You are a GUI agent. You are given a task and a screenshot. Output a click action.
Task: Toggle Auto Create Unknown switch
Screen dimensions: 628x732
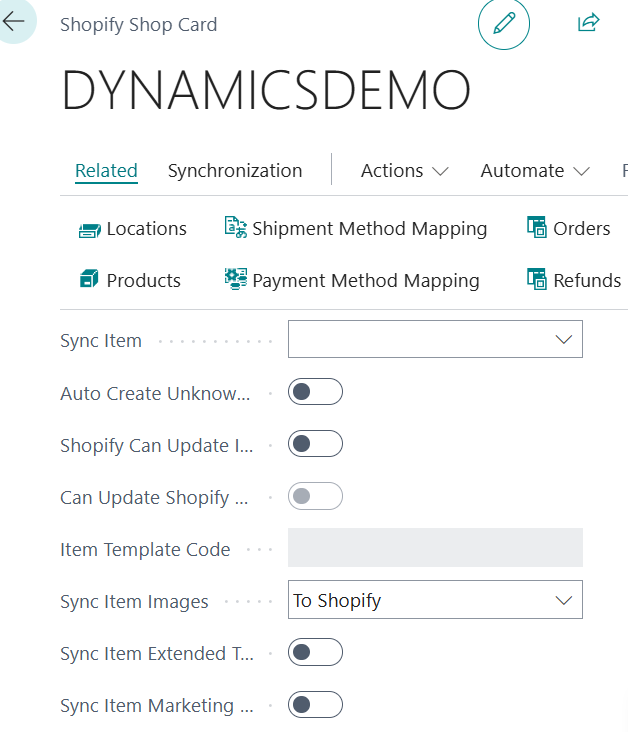315,392
